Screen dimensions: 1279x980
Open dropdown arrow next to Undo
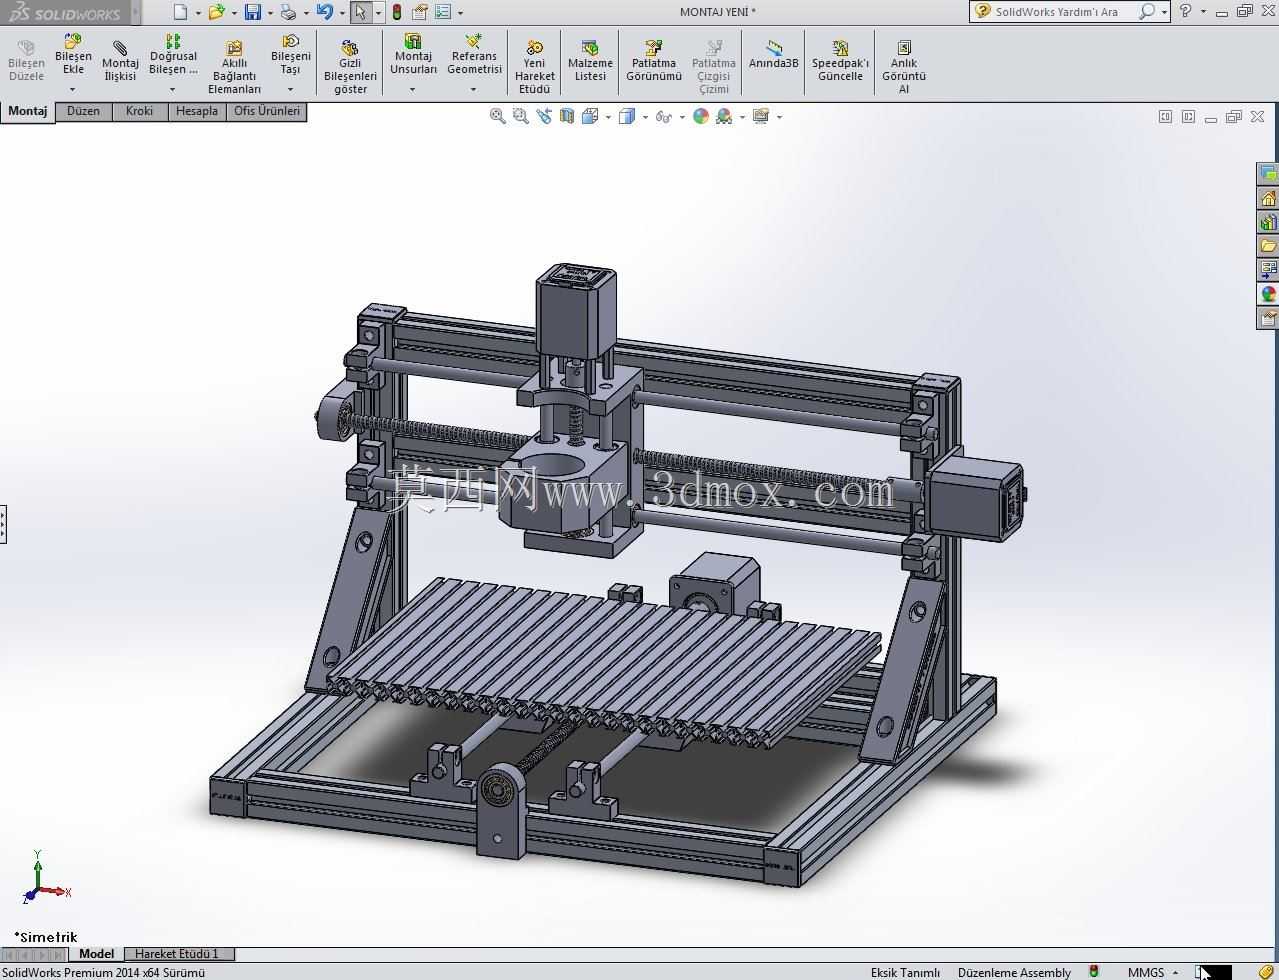click(342, 13)
